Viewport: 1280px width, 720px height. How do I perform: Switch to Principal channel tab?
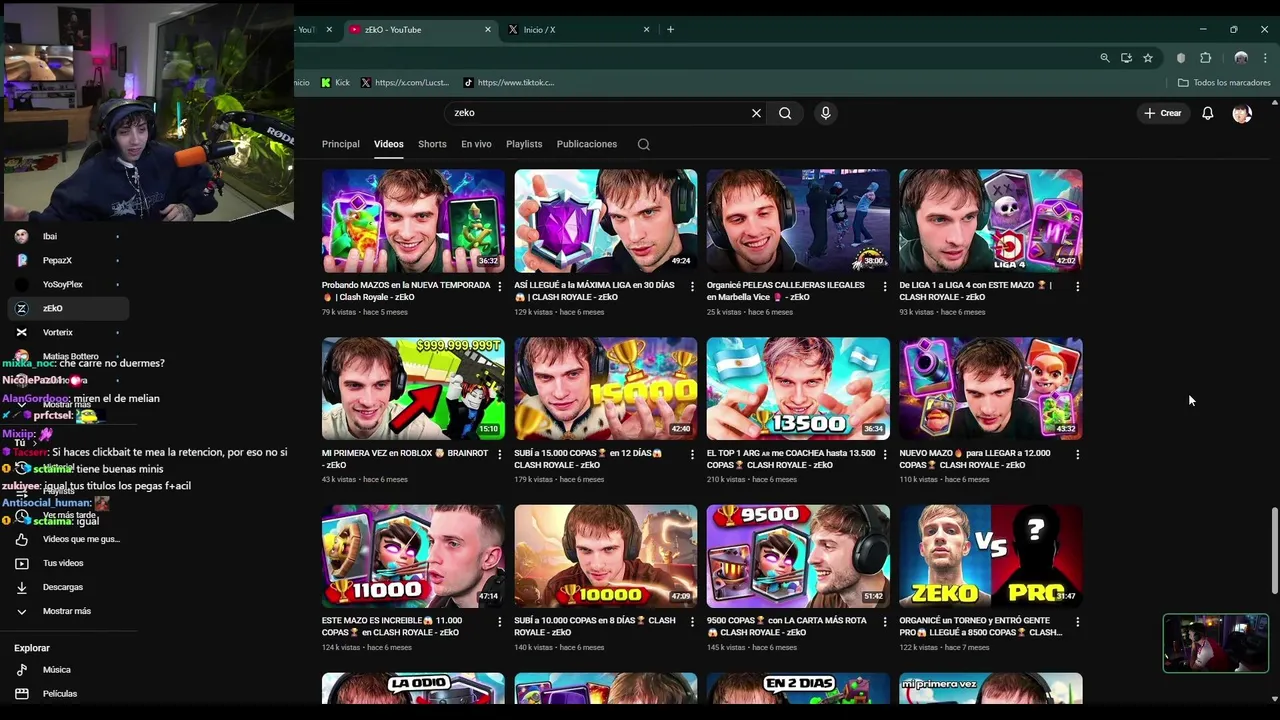tap(340, 144)
